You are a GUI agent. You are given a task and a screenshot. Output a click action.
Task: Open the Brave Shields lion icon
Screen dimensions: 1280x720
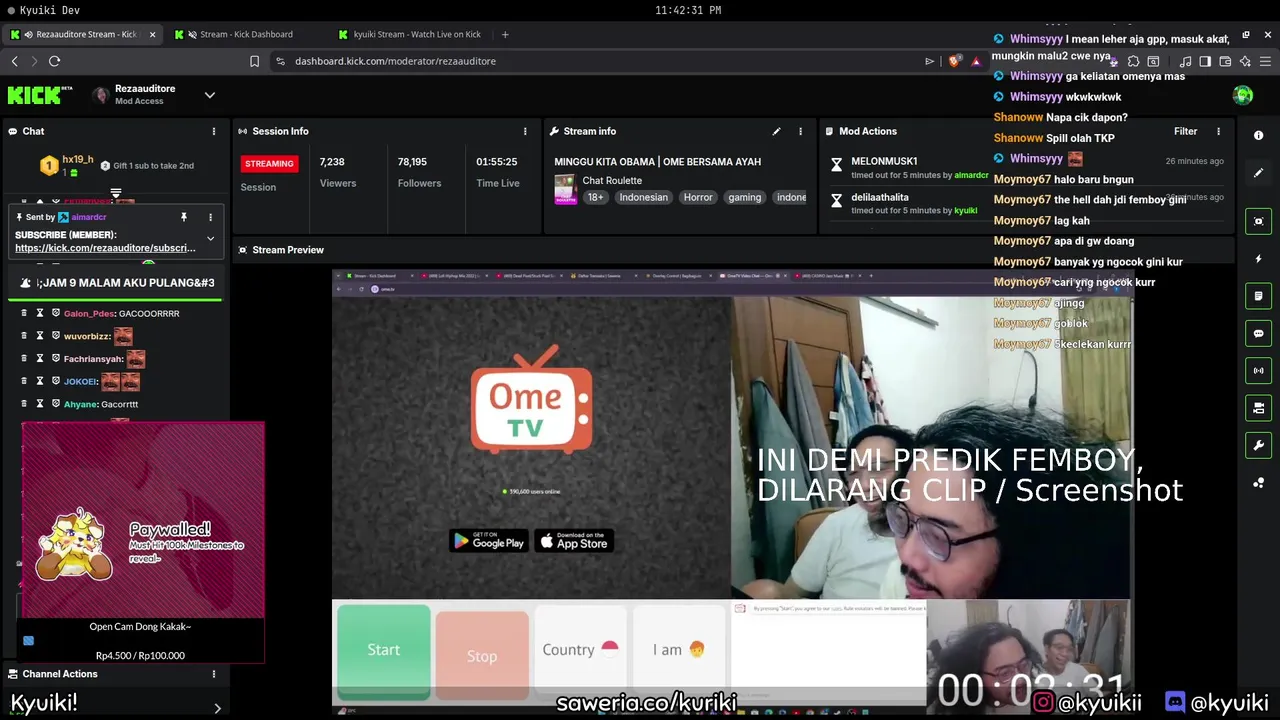(x=954, y=61)
